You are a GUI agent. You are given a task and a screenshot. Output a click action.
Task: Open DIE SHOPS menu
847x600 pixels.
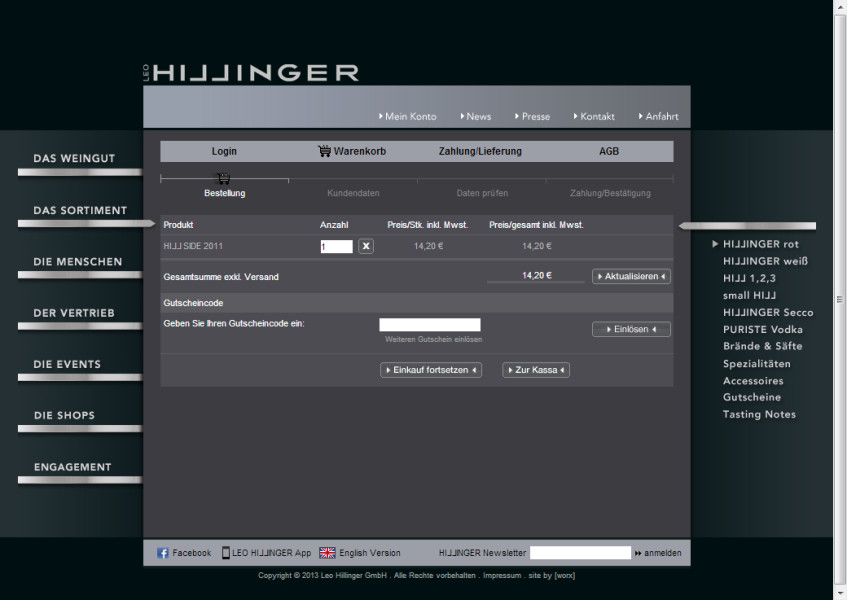point(64,416)
